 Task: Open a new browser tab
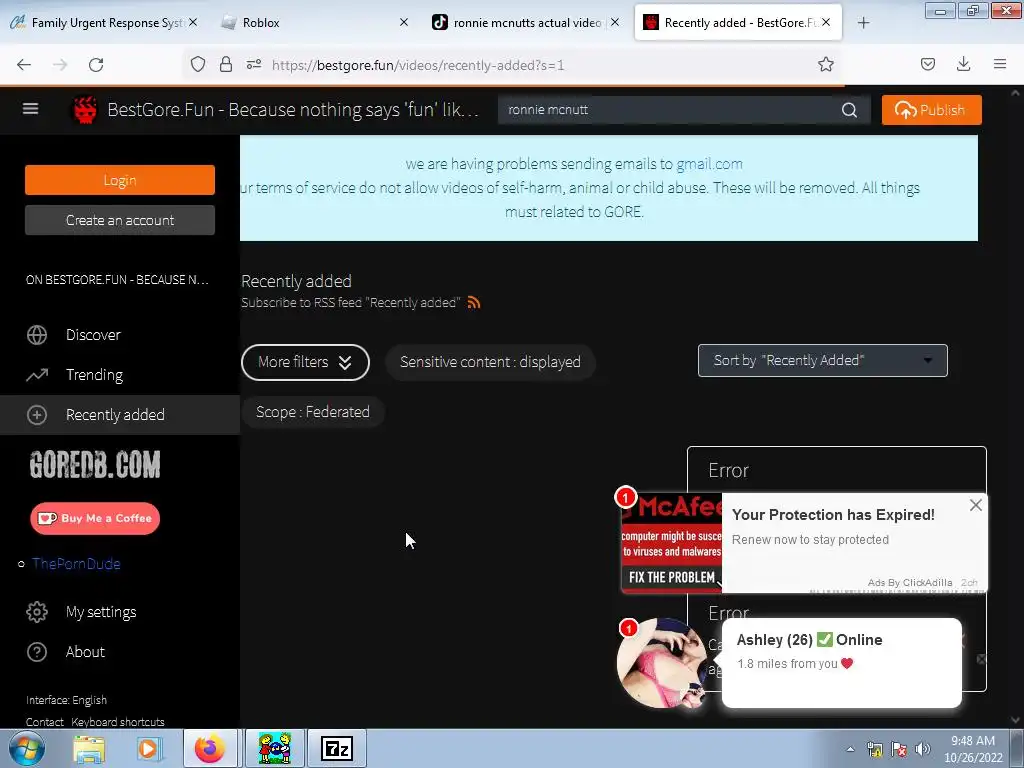tap(863, 23)
